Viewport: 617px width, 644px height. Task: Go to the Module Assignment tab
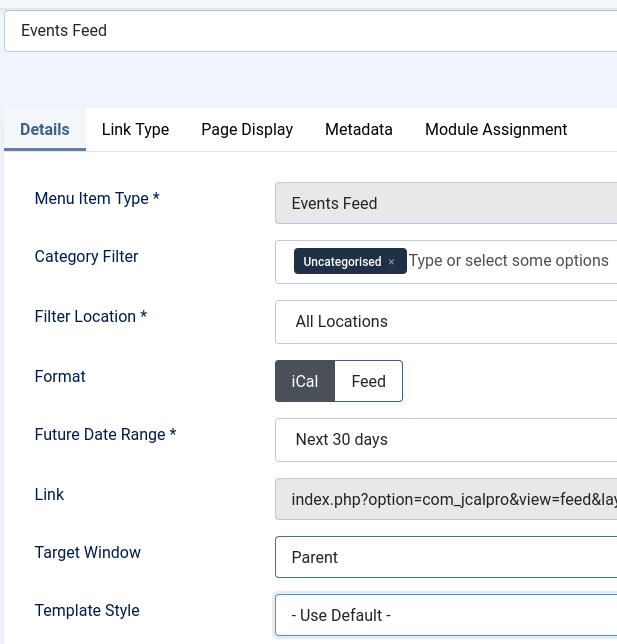[496, 129]
